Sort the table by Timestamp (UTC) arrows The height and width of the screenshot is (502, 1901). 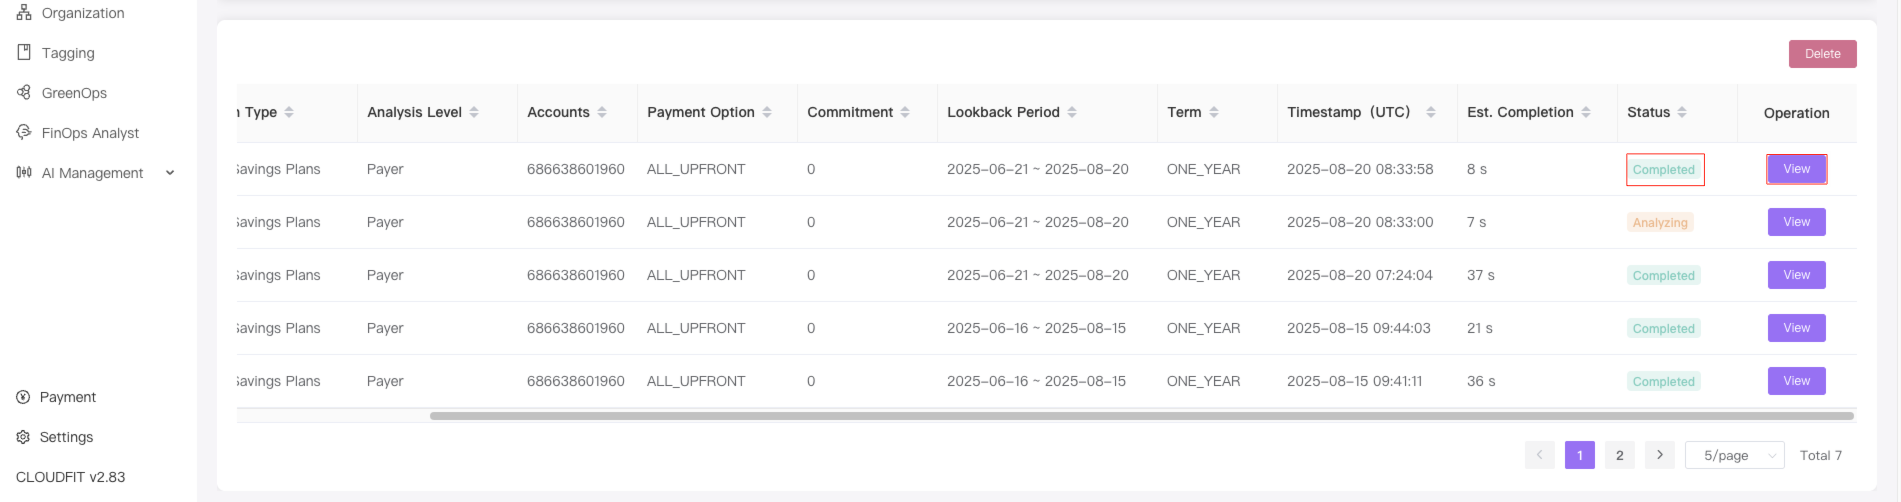pos(1431,112)
